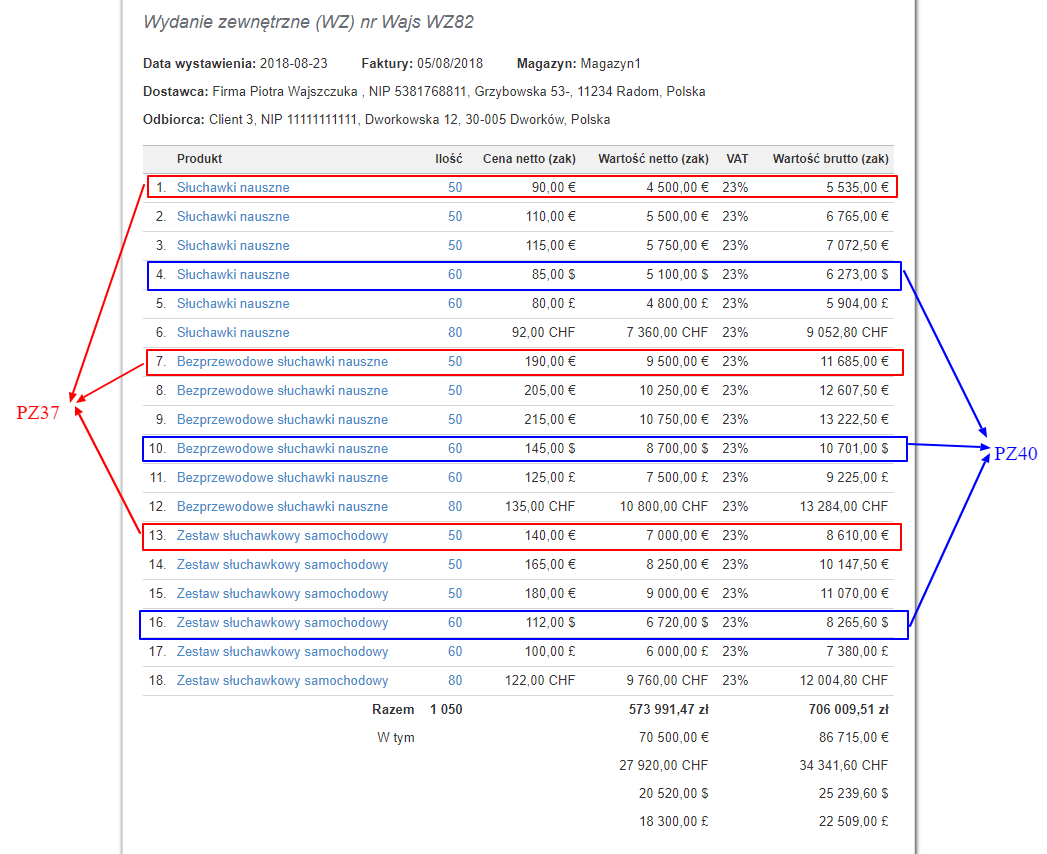Image resolution: width=1047 pixels, height=854 pixels.
Task: Click quantity 50 in row 2
Action: (x=455, y=216)
